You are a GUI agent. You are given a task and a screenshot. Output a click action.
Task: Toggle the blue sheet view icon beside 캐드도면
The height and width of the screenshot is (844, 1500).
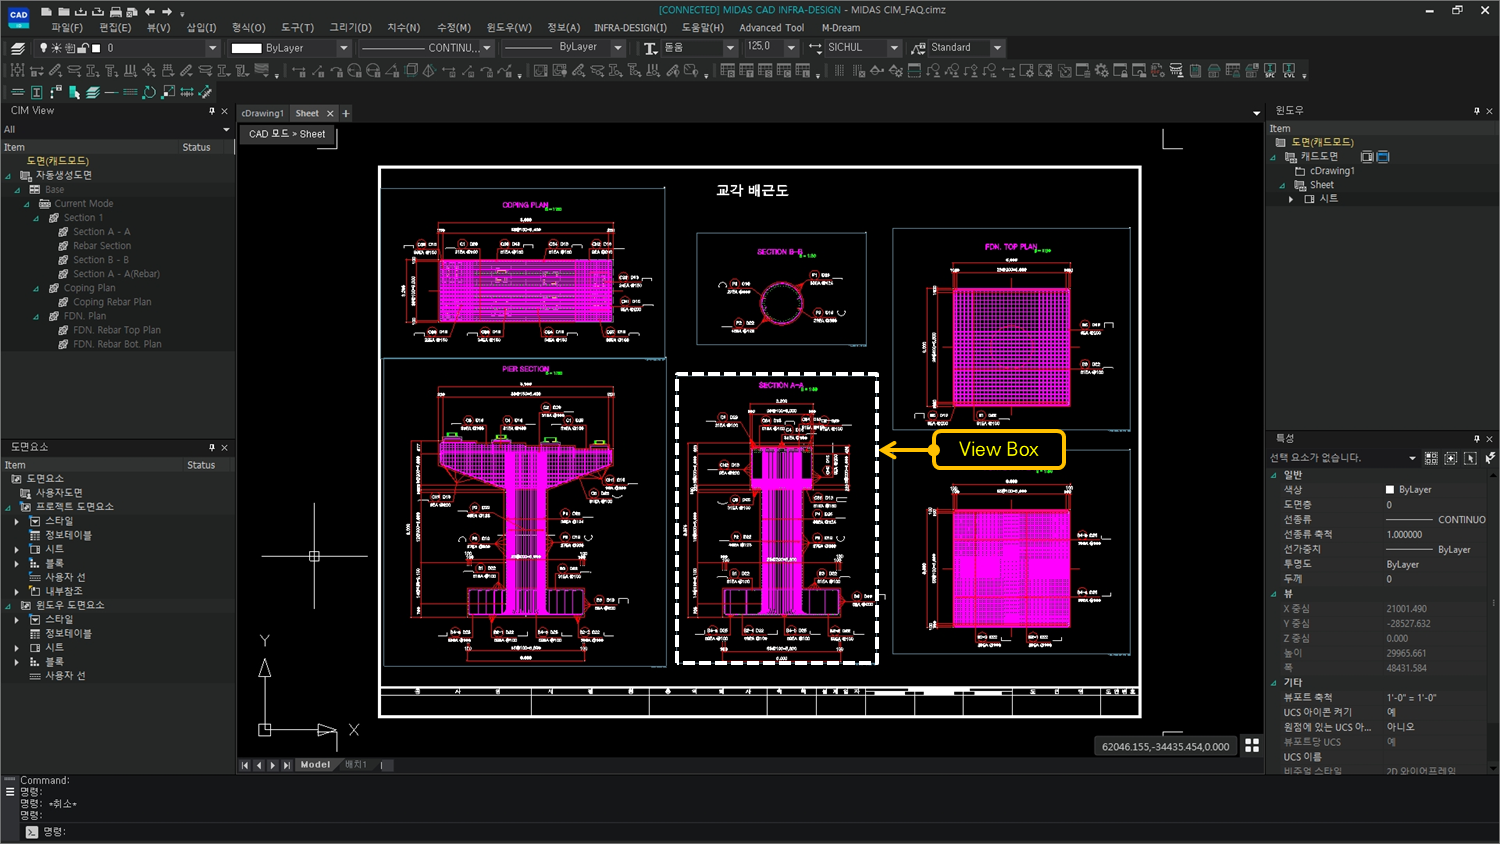click(x=1383, y=156)
